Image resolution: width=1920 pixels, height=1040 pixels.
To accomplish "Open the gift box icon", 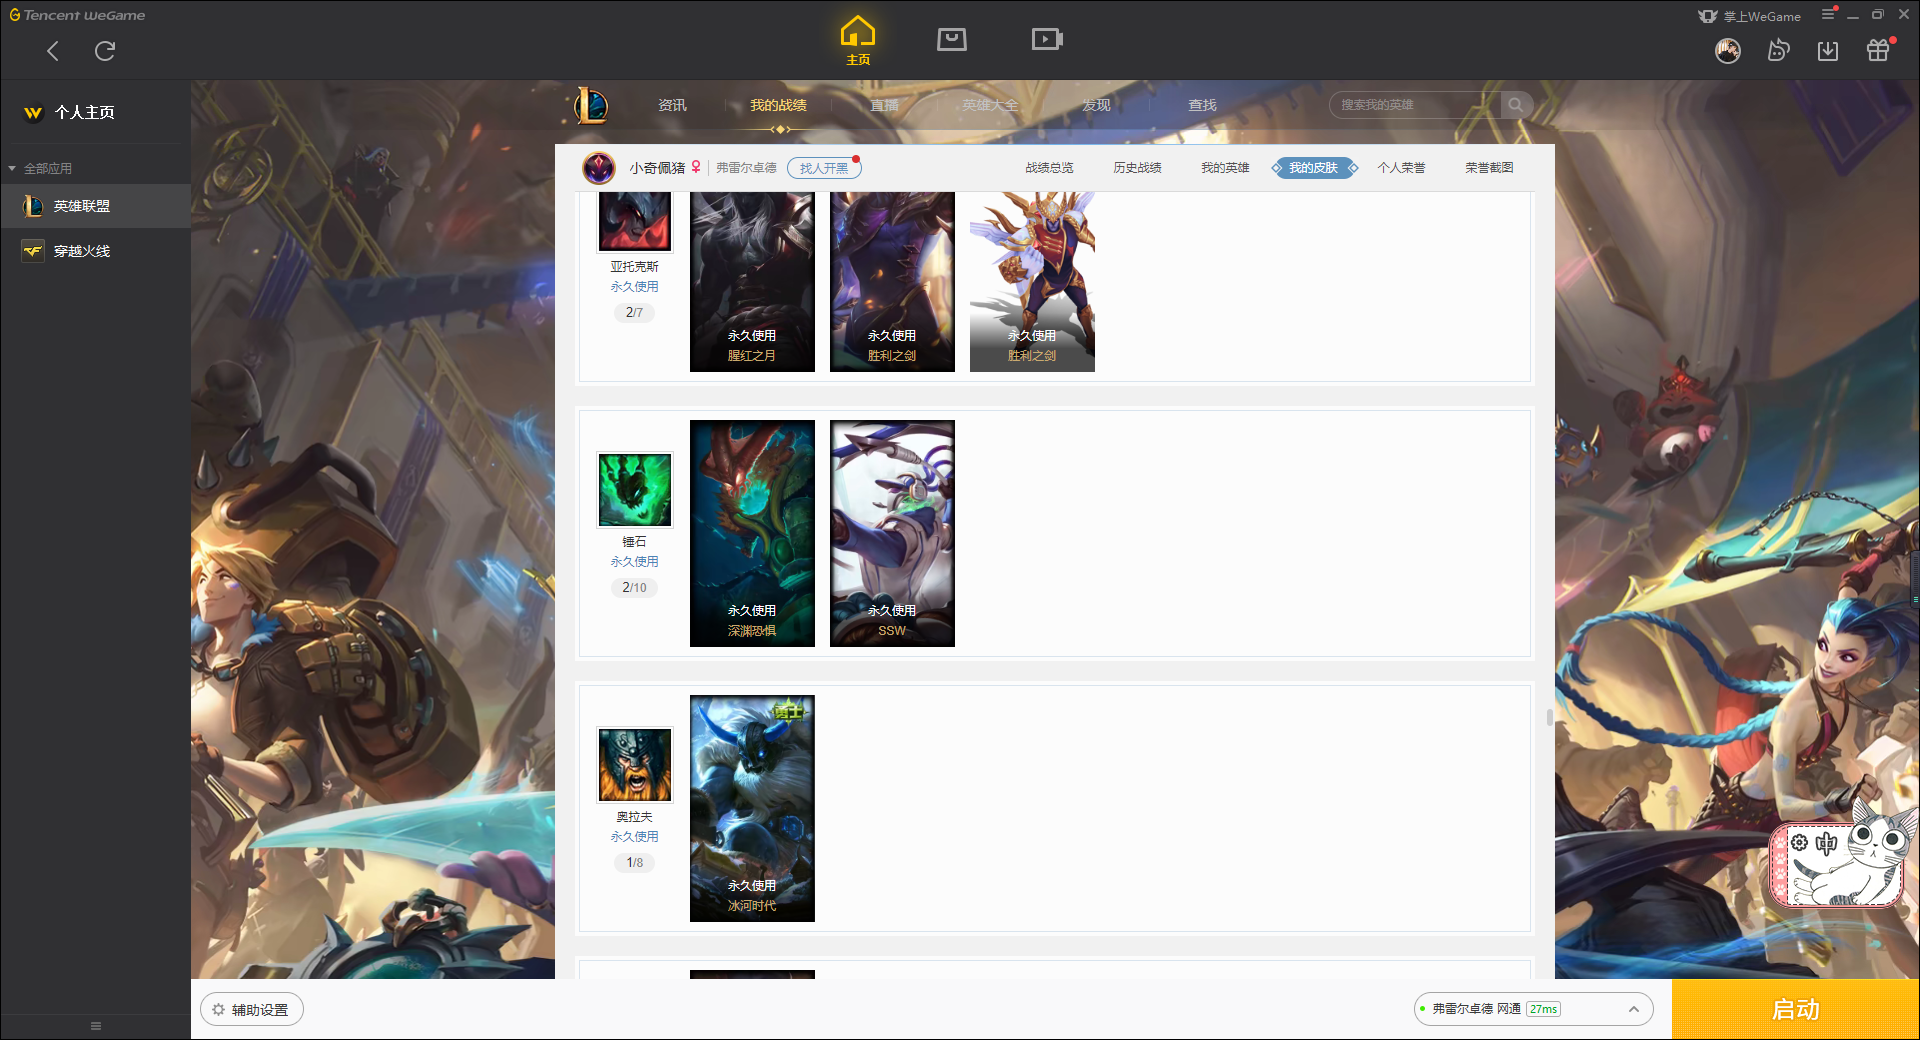I will 1878,50.
